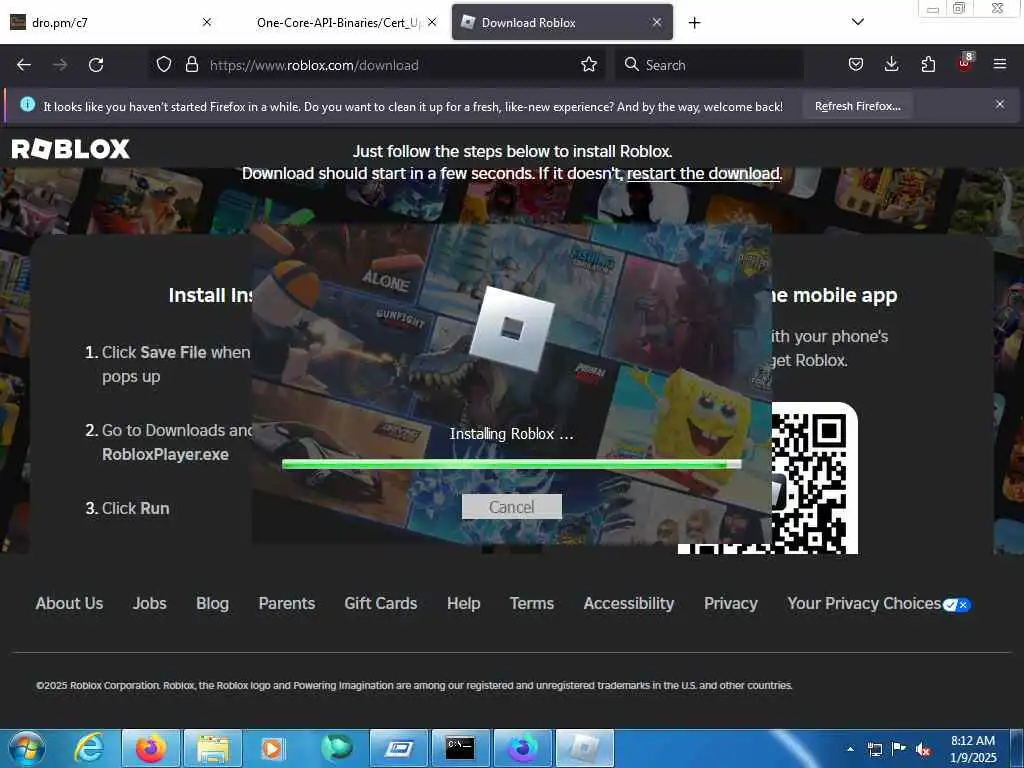The height and width of the screenshot is (768, 1024).
Task: Open the tracking protection shield icon
Action: [164, 65]
